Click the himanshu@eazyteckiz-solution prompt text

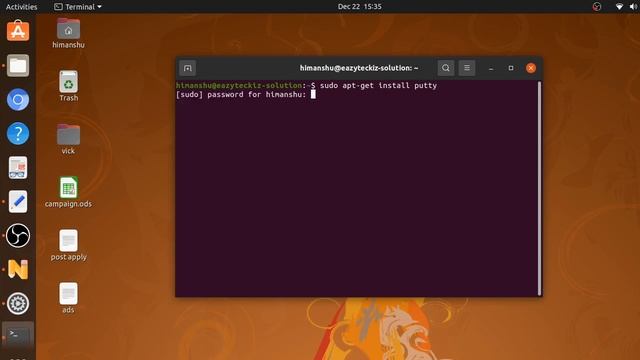(x=239, y=85)
